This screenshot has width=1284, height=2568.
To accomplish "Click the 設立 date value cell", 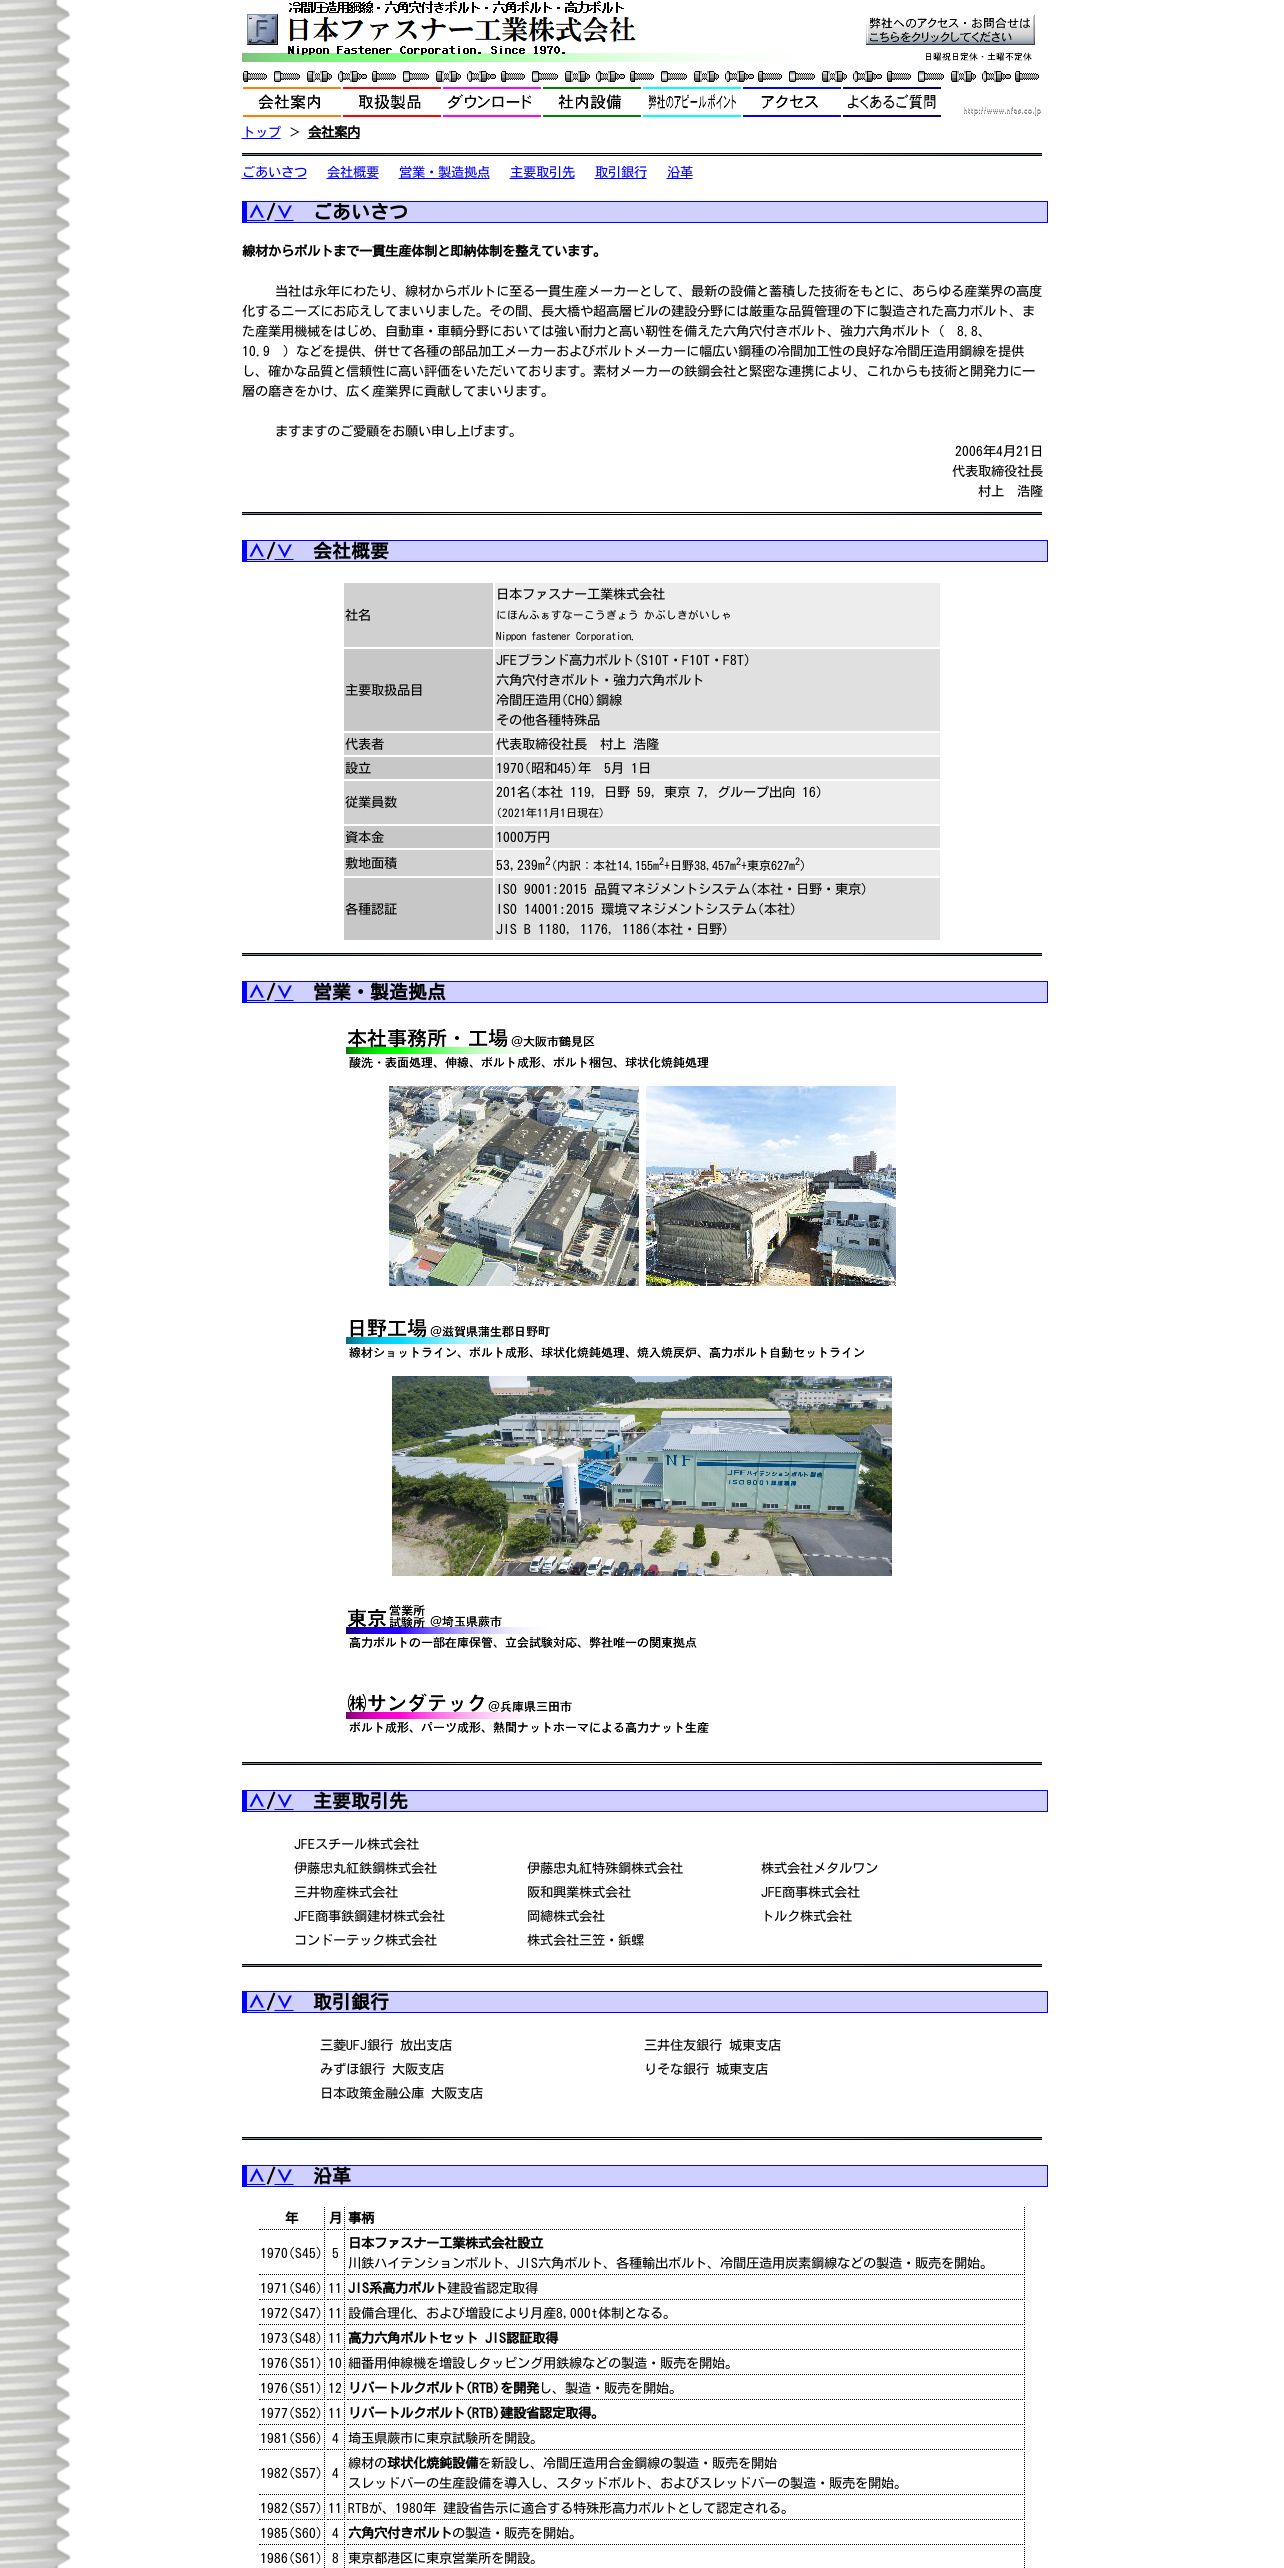I will (716, 768).
